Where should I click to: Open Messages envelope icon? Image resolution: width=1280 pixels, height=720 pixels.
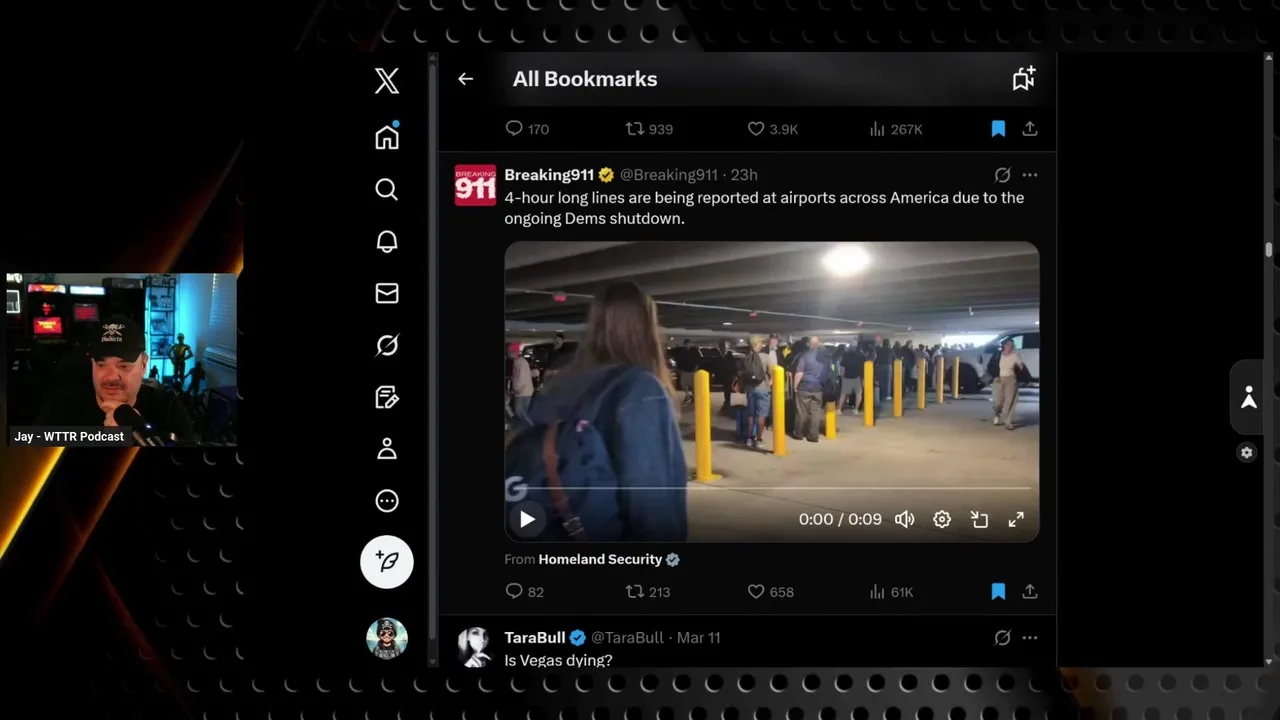pos(387,293)
